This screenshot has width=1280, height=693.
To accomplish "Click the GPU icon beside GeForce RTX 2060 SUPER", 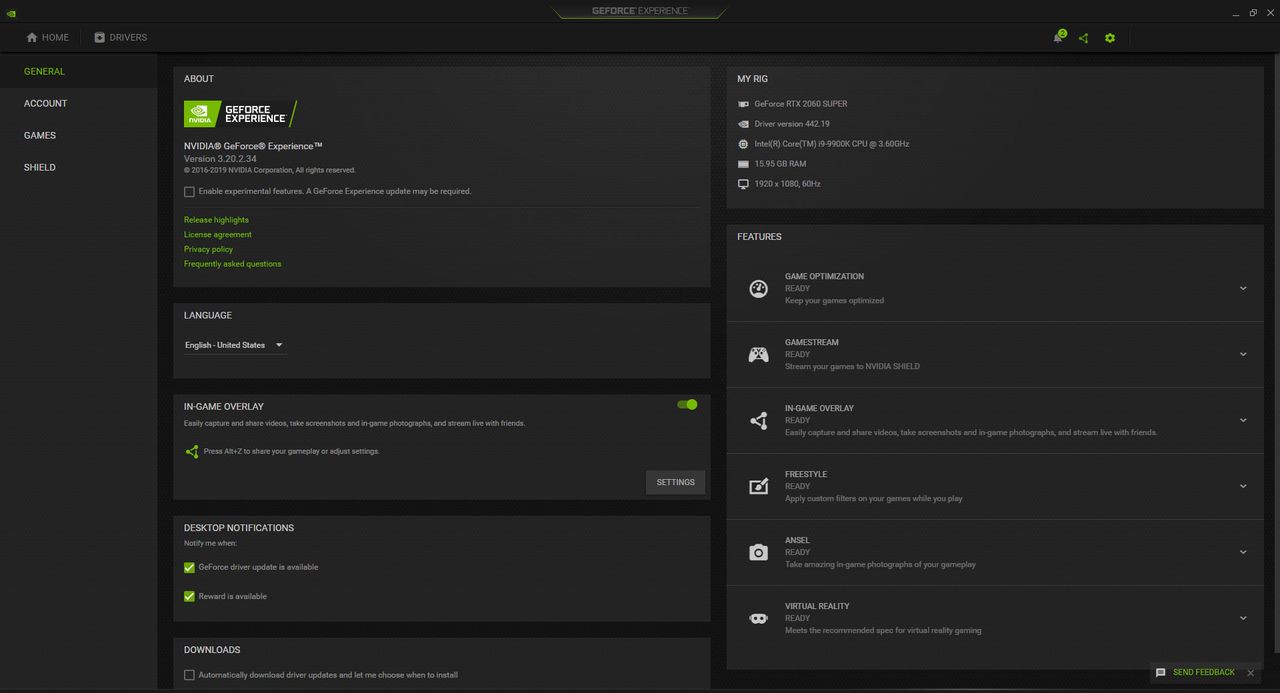I will click(x=743, y=104).
